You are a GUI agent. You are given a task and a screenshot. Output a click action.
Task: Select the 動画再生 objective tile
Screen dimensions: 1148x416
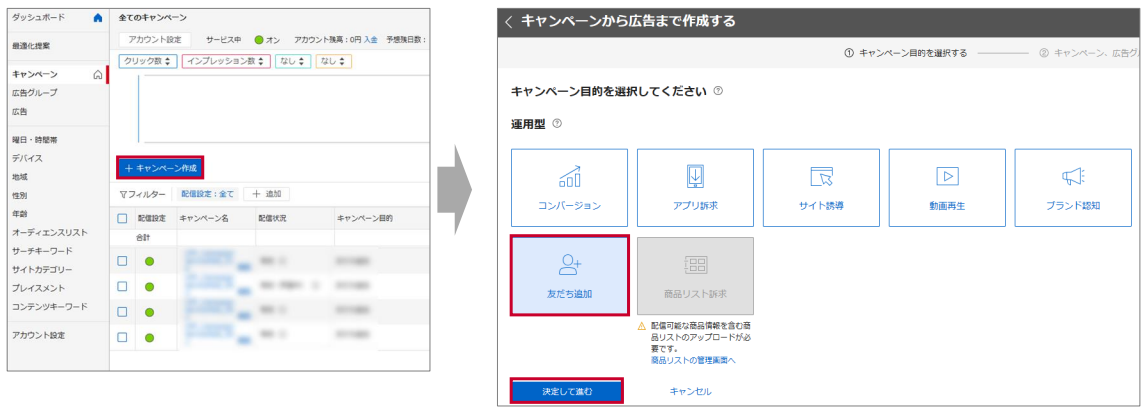click(946, 186)
